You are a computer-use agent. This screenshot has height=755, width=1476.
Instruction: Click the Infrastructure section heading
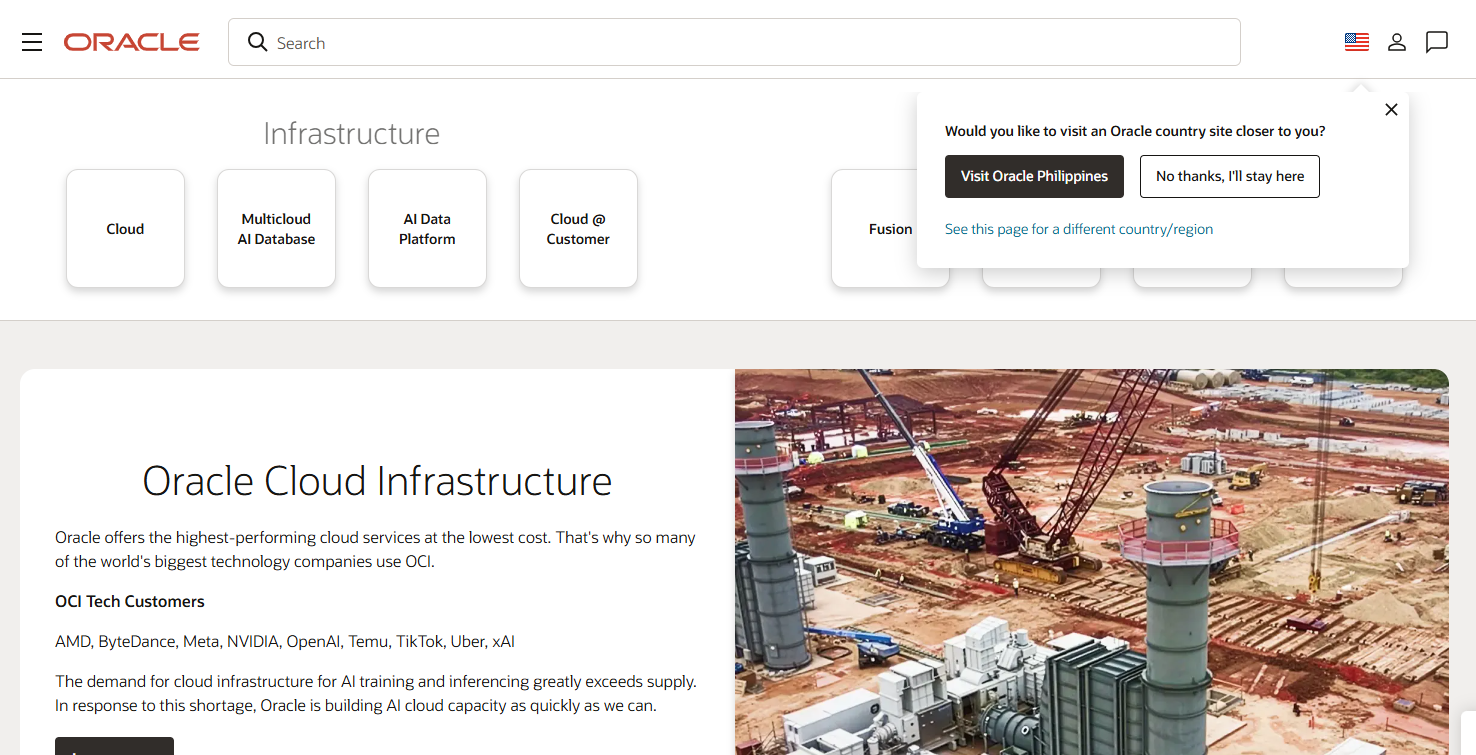tap(351, 133)
